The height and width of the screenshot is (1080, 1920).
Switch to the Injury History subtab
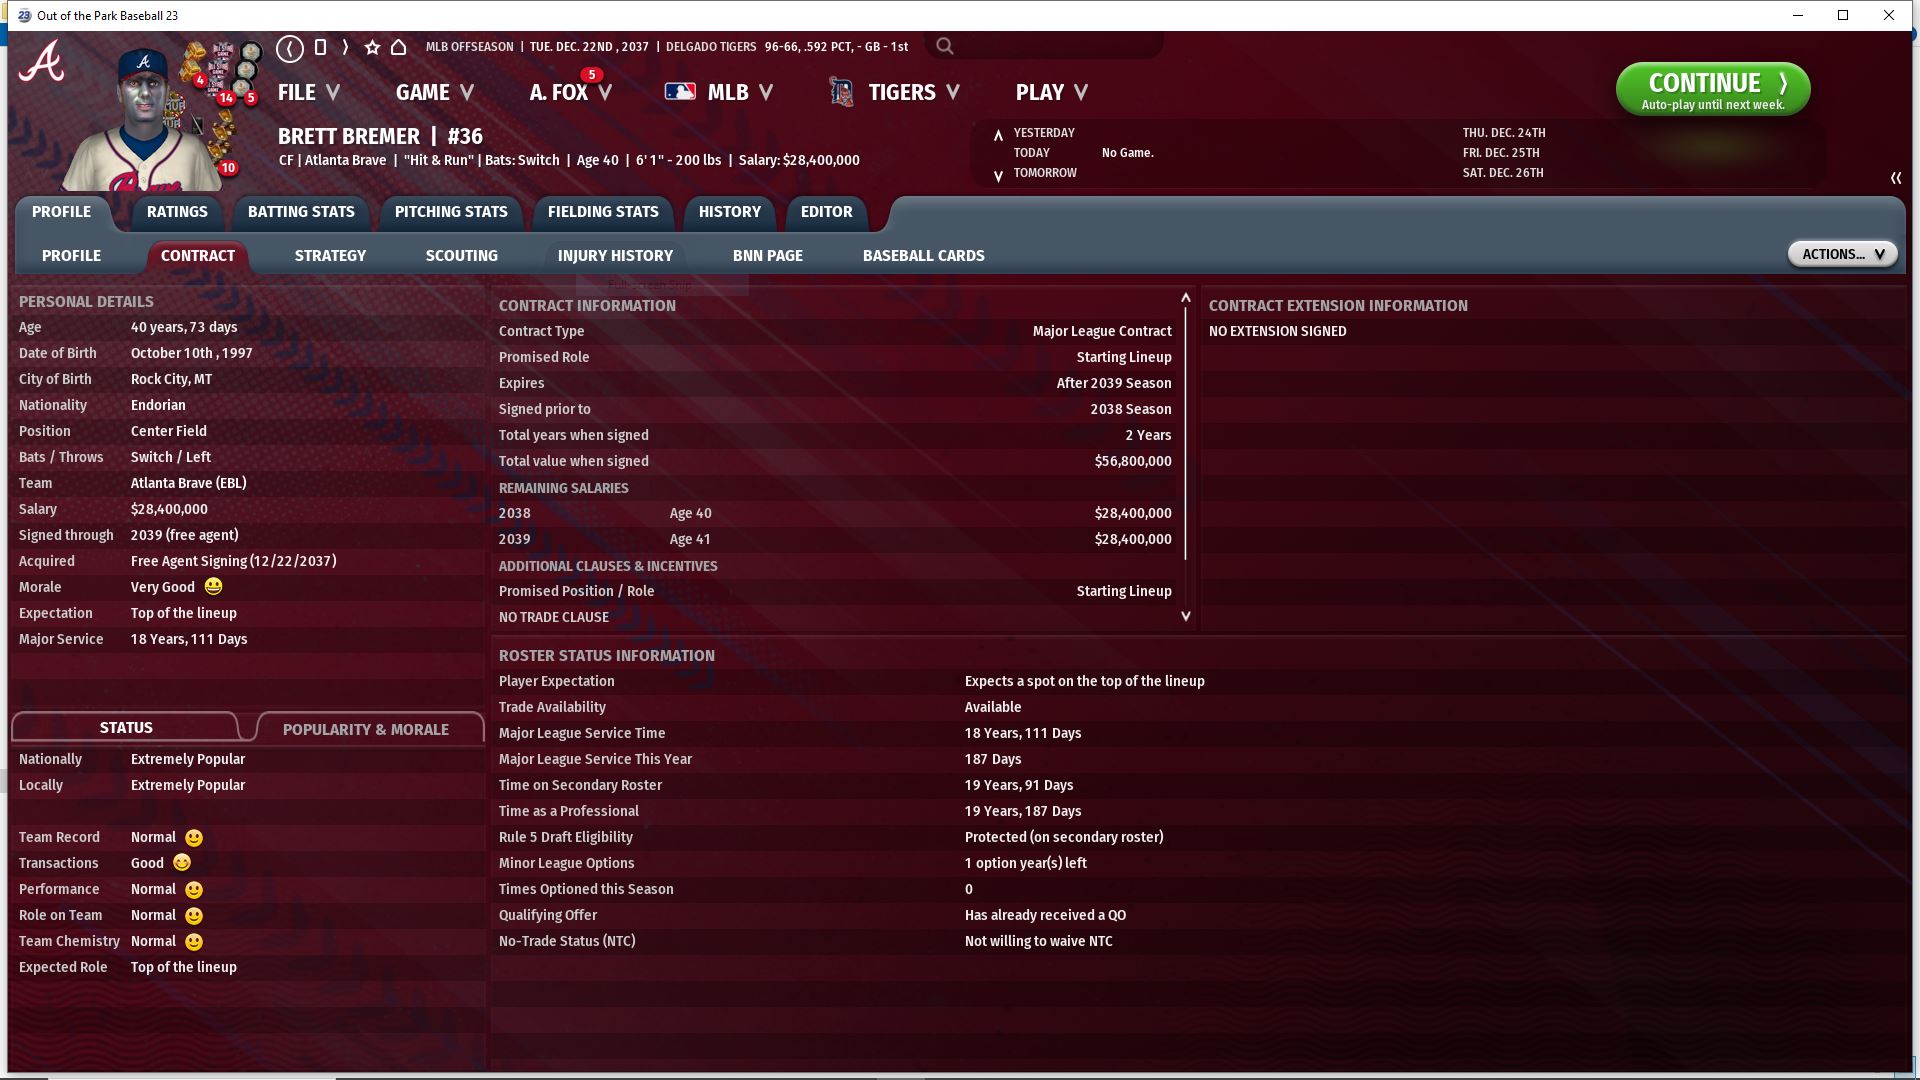pyautogui.click(x=615, y=256)
